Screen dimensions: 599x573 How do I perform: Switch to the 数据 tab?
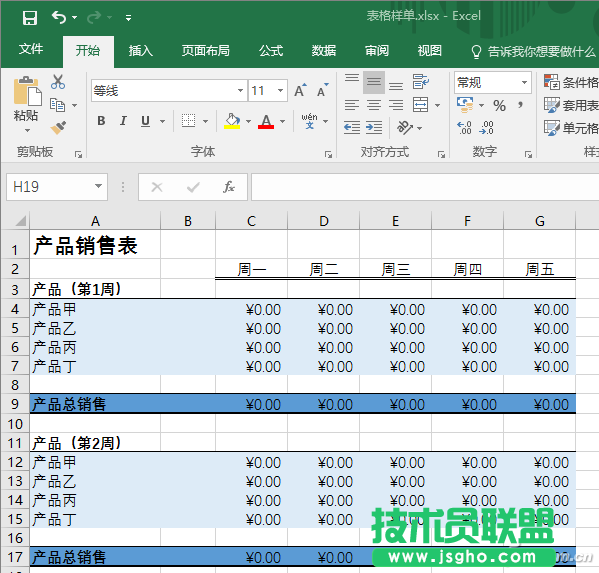[x=324, y=50]
